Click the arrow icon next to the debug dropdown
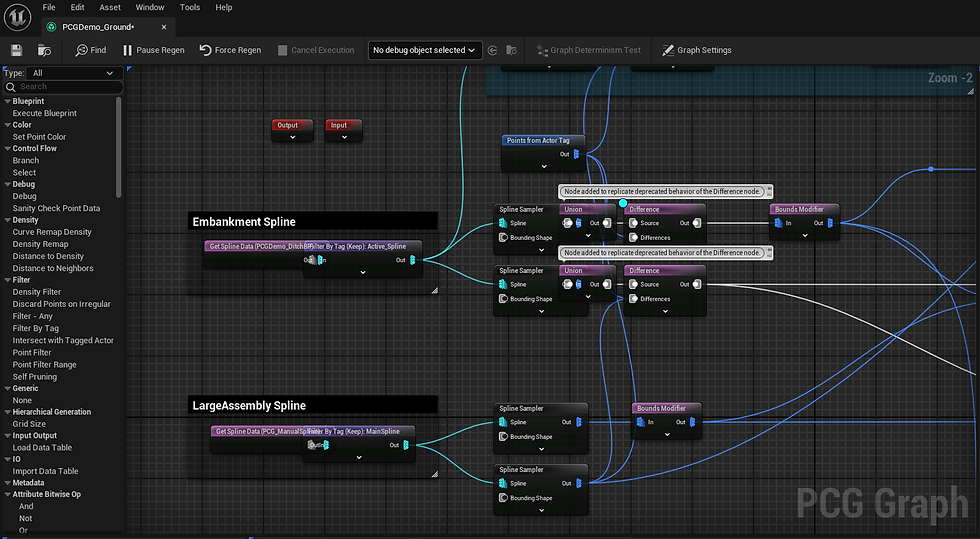 pos(492,50)
